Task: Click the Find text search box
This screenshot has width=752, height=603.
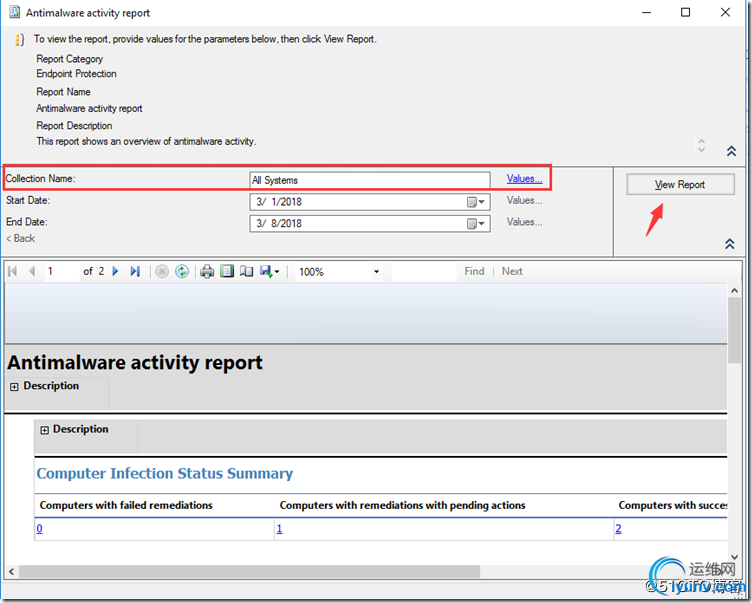Action: coord(424,272)
